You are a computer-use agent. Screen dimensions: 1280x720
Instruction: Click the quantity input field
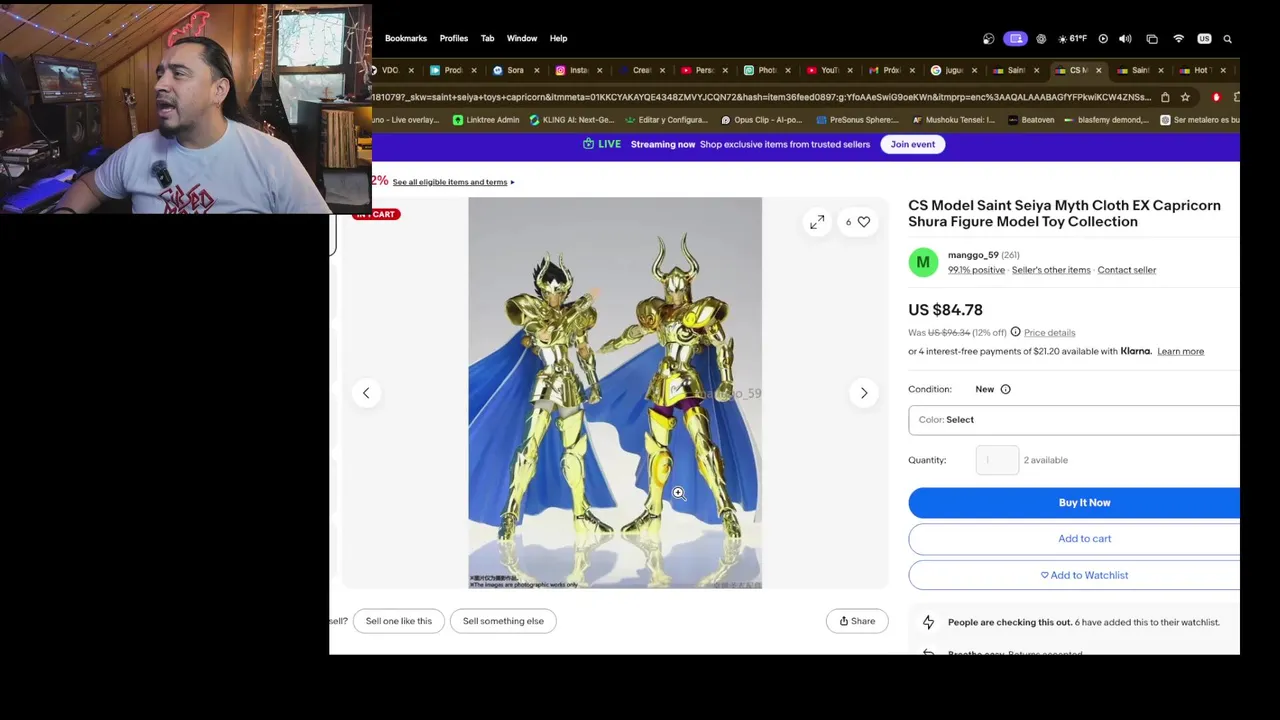coord(997,460)
